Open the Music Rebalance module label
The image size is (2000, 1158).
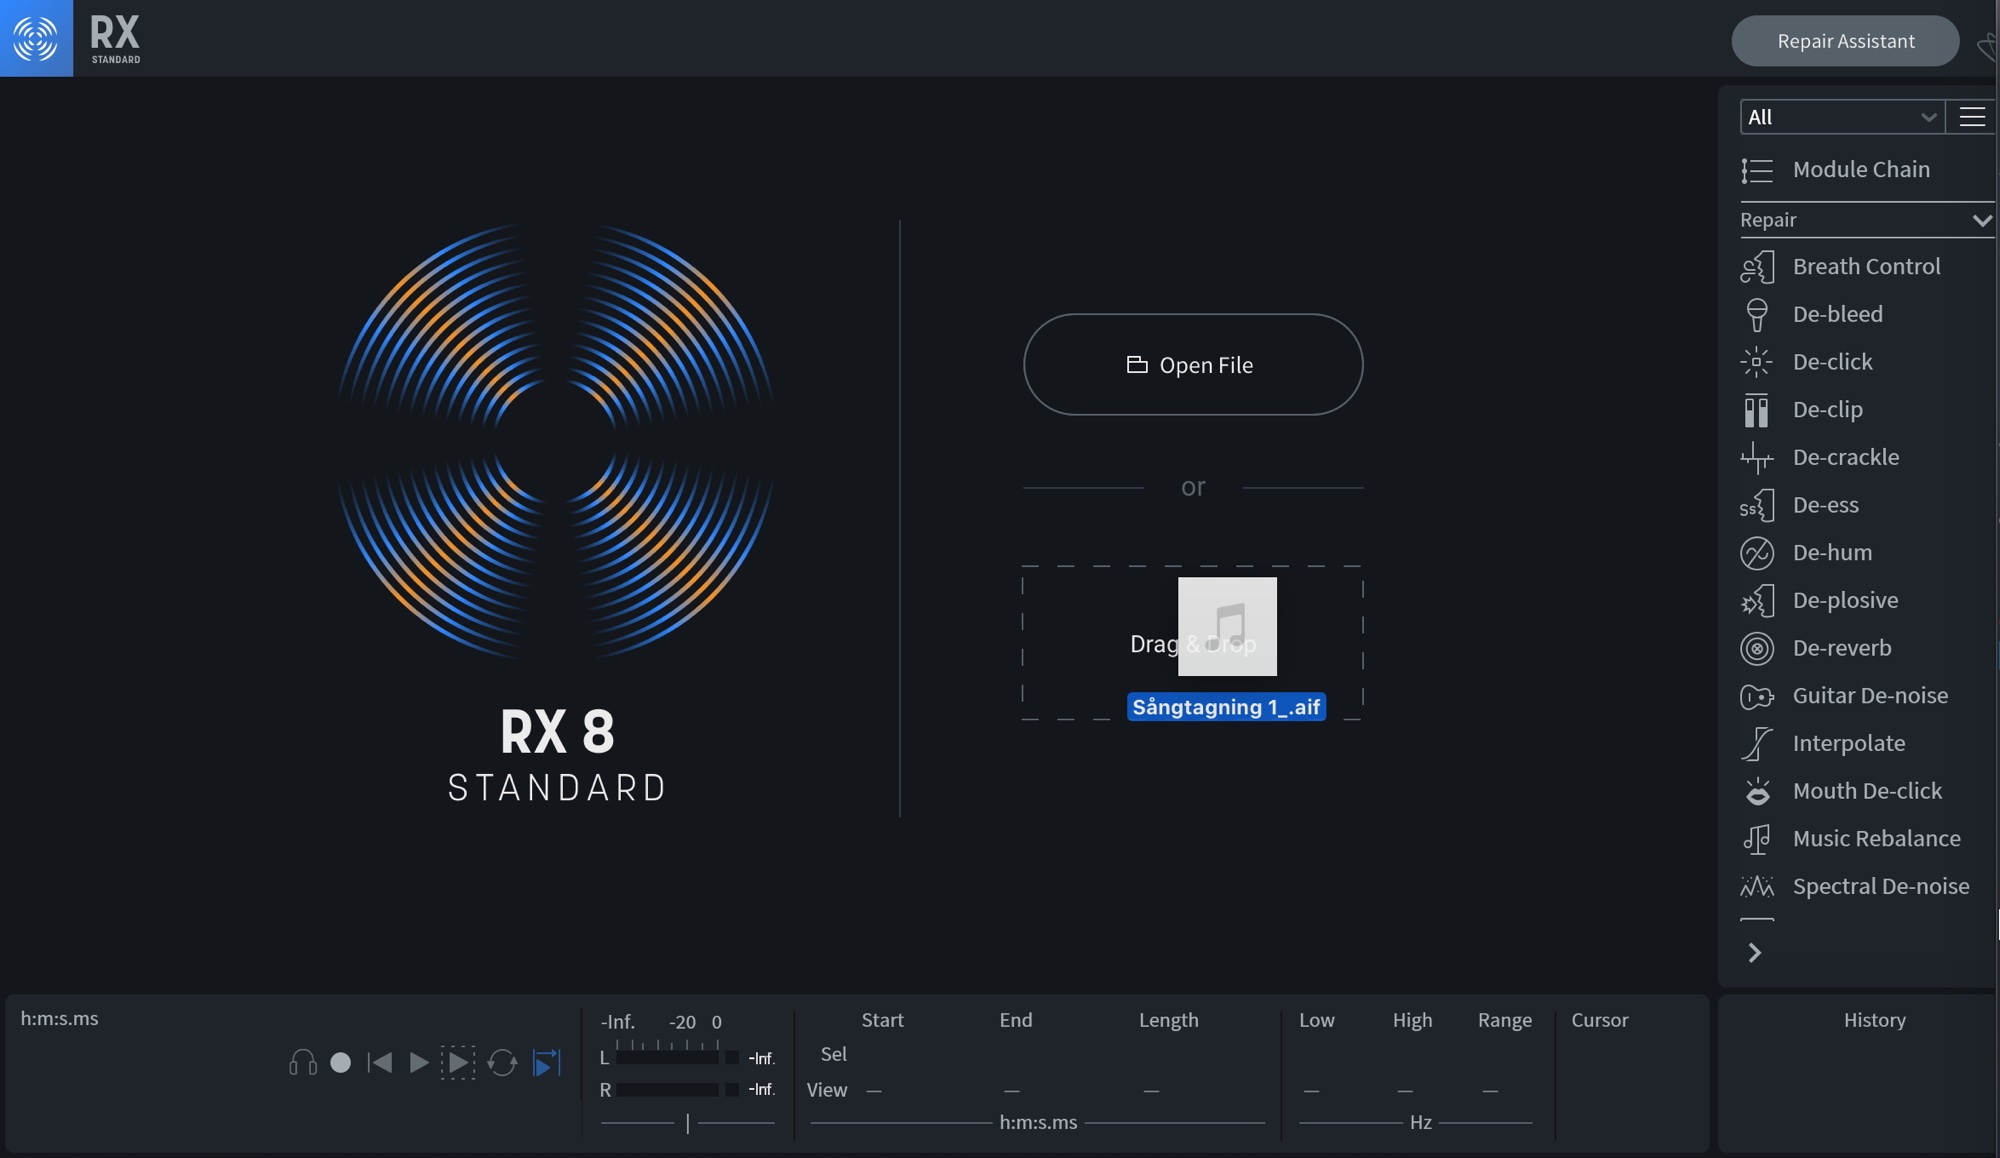[x=1876, y=839]
